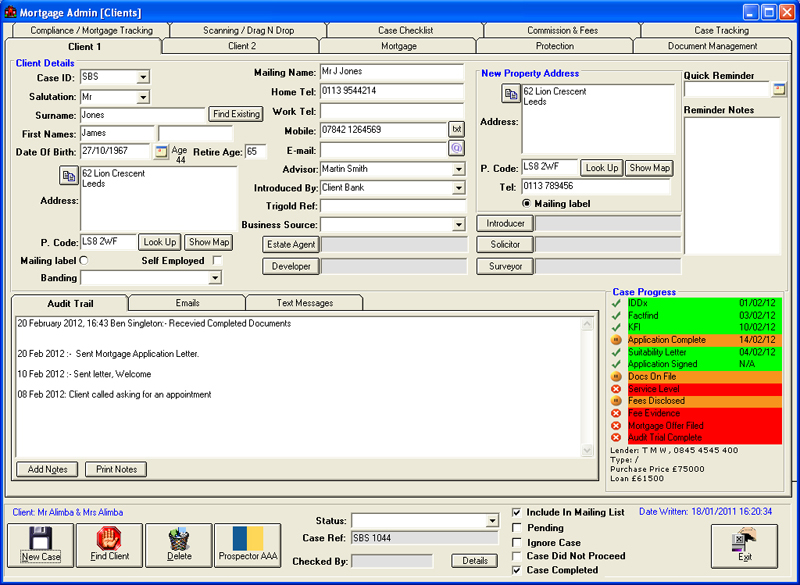This screenshot has width=800, height=585.
Task: Click the Estate Agent button
Action: click(291, 244)
